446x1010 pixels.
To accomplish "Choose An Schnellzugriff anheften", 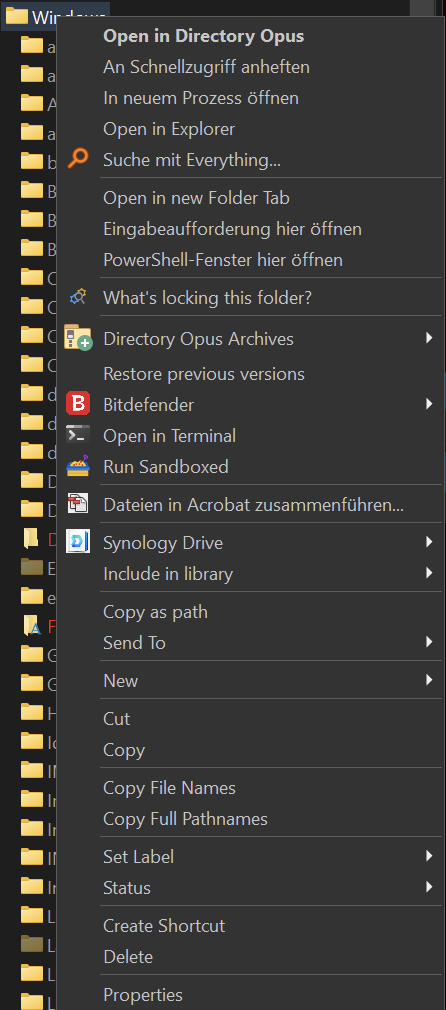I will click(206, 67).
